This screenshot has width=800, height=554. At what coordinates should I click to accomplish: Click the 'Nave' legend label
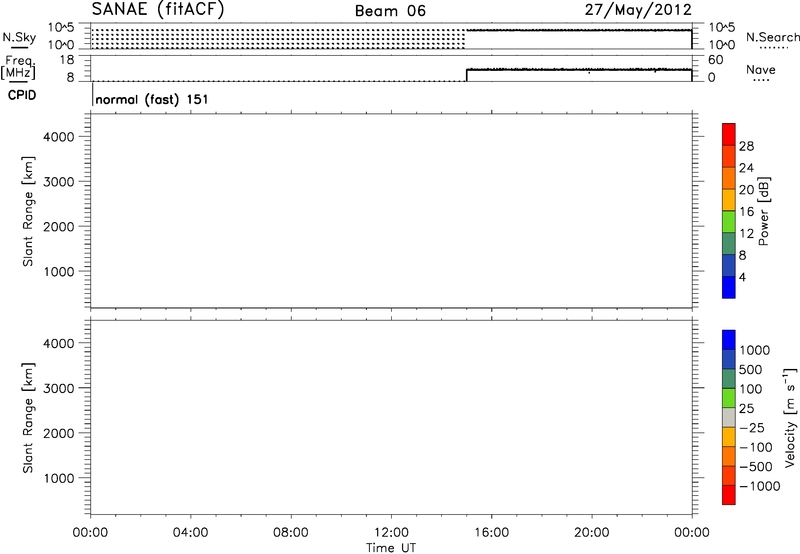(761, 69)
